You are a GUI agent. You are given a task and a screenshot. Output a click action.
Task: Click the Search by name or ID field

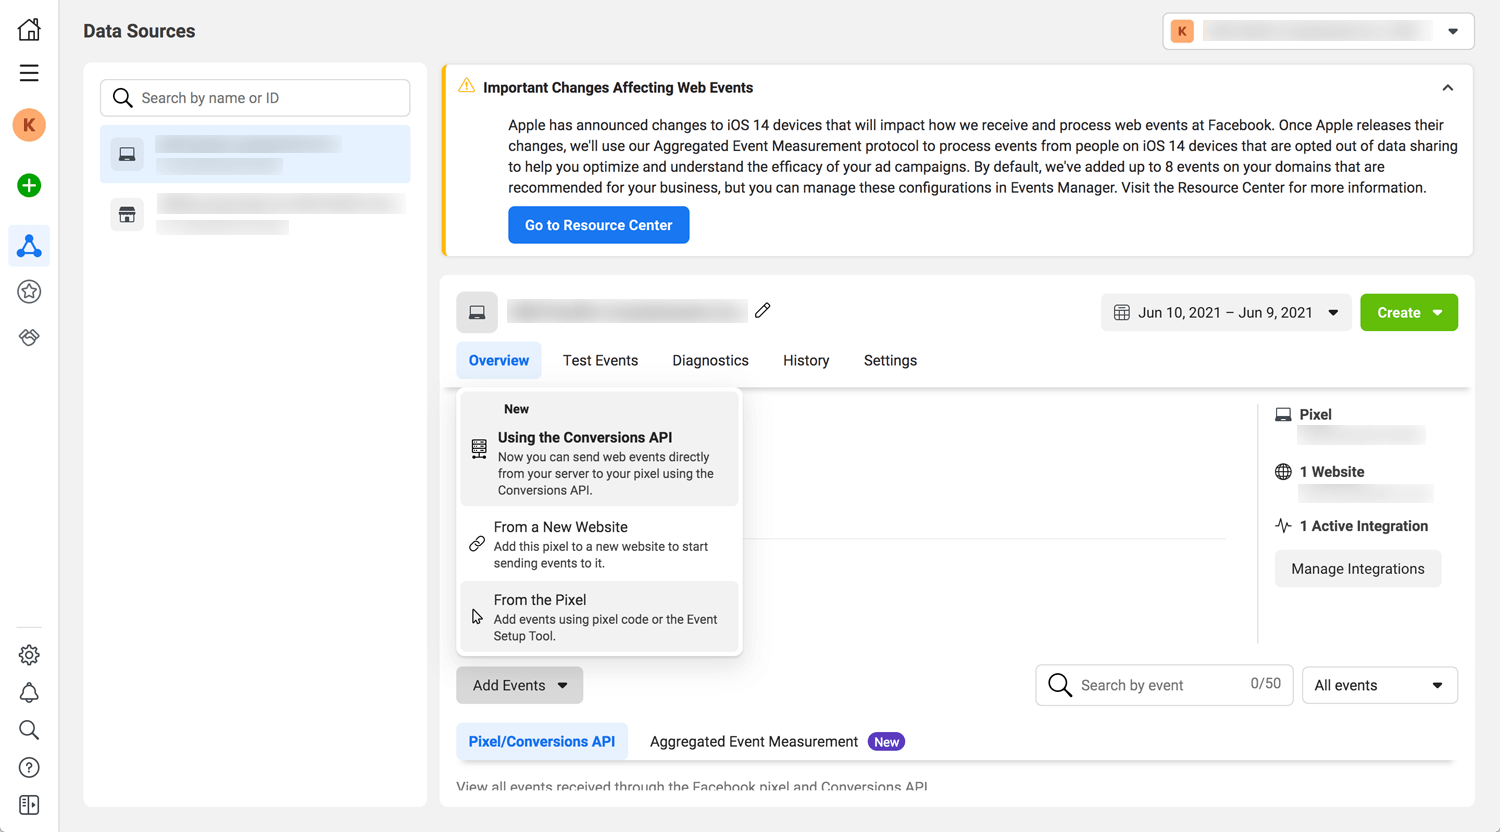[x=255, y=98]
